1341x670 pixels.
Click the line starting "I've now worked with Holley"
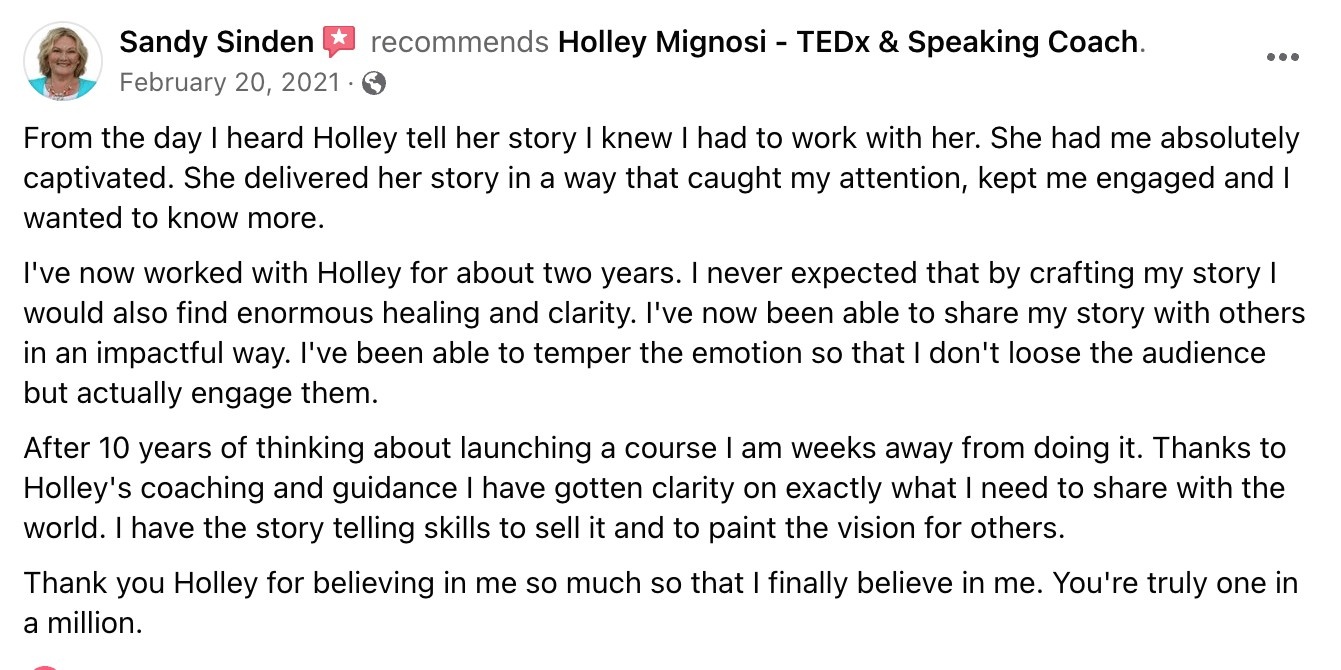[x=650, y=273]
